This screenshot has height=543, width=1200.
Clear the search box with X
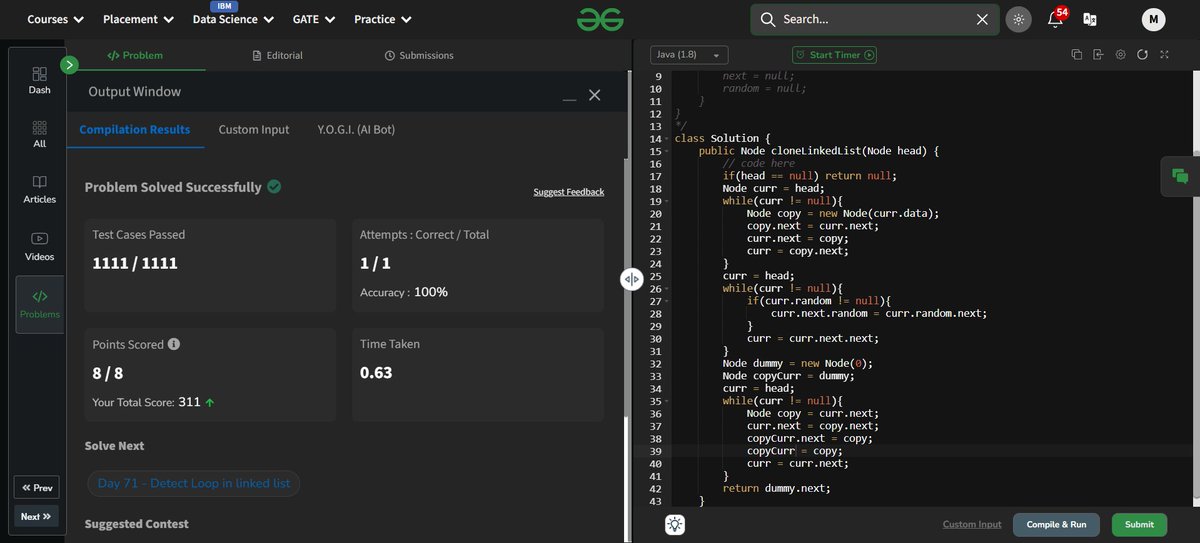(982, 19)
